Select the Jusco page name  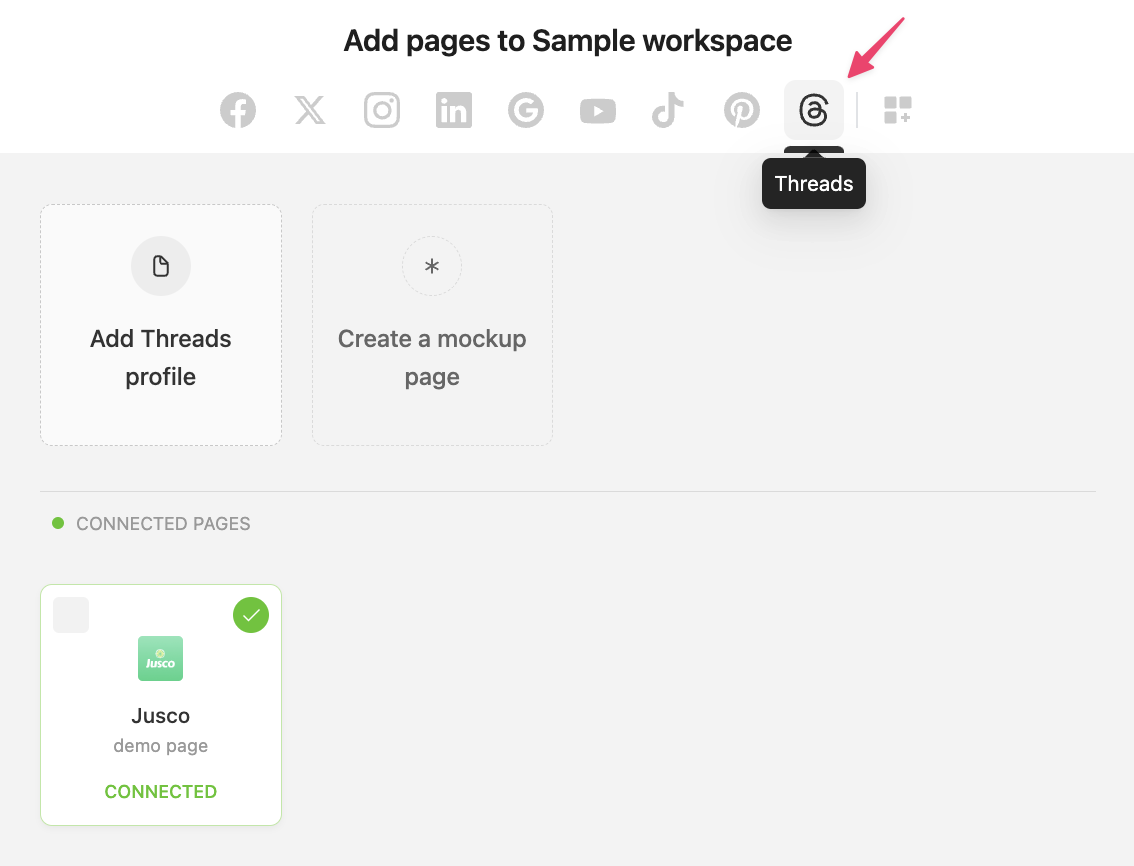160,716
